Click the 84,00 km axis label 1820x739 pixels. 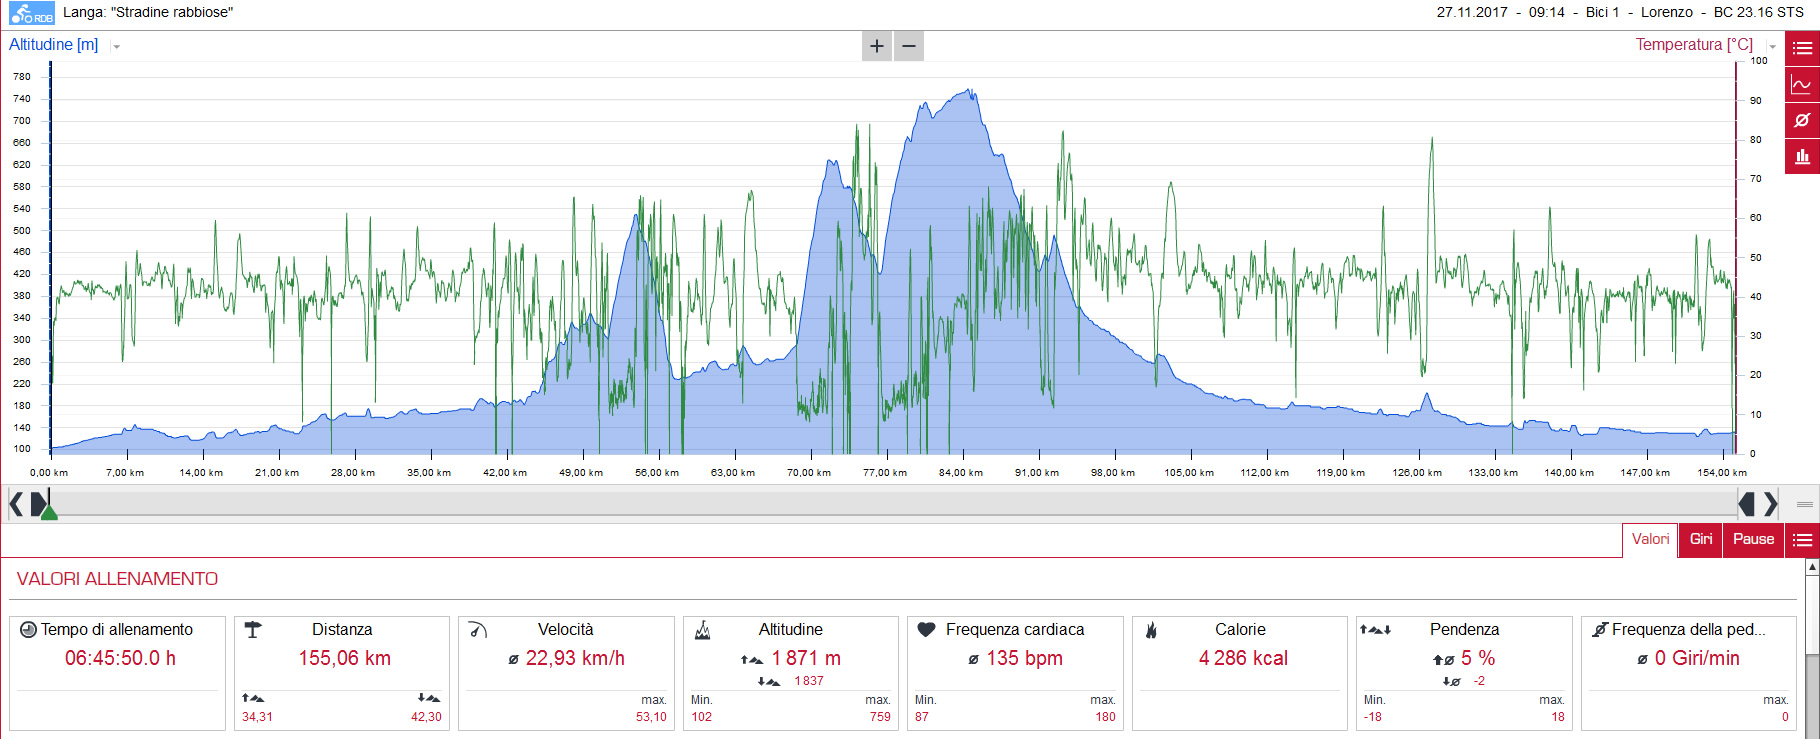[x=961, y=473]
